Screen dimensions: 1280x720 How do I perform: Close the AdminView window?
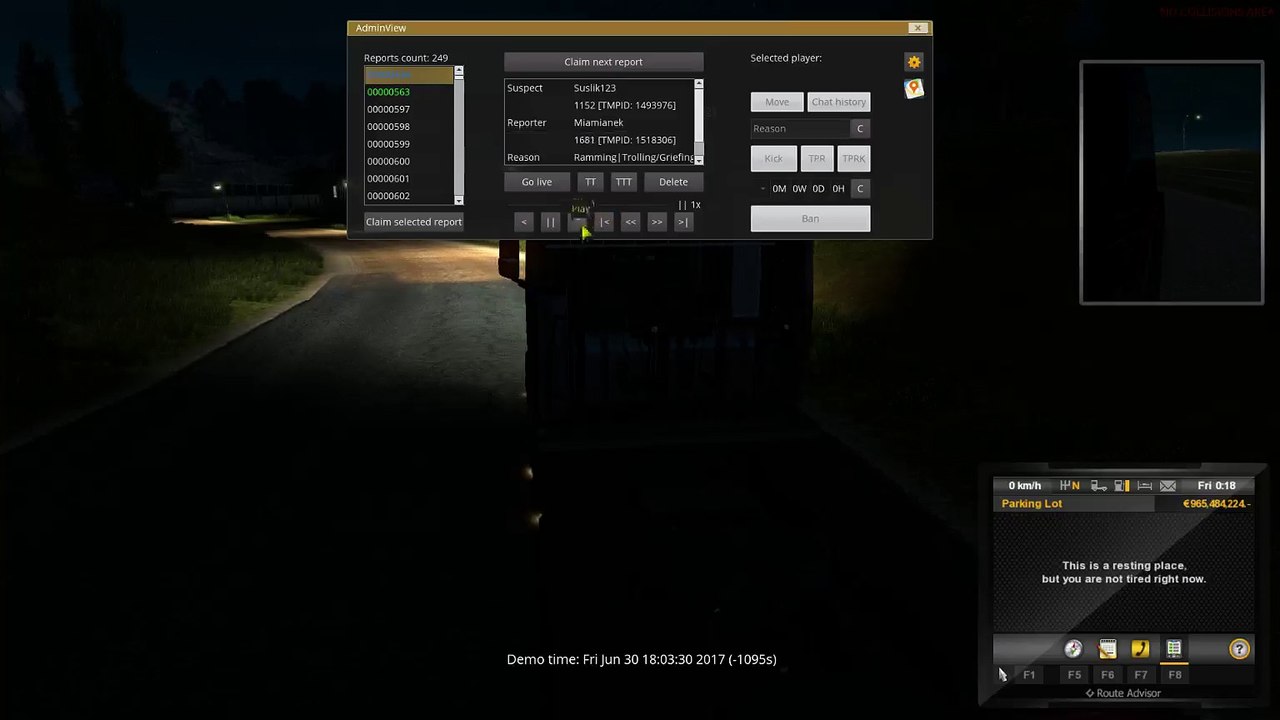tap(918, 28)
